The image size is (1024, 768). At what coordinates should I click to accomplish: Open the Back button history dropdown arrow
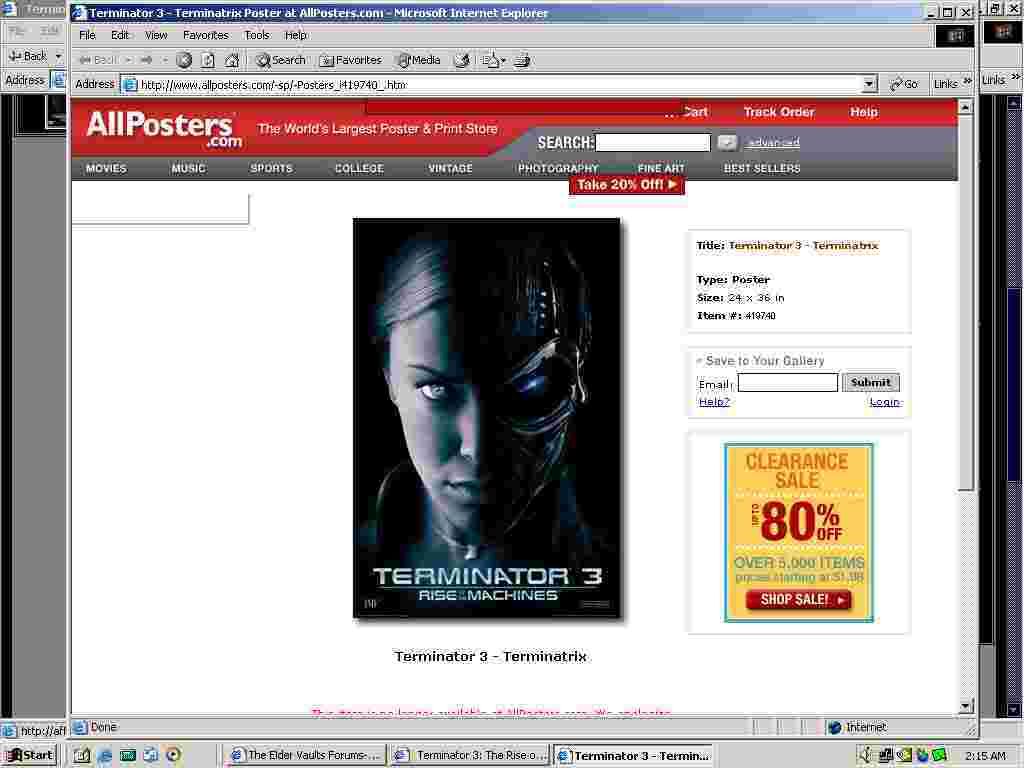(x=128, y=60)
